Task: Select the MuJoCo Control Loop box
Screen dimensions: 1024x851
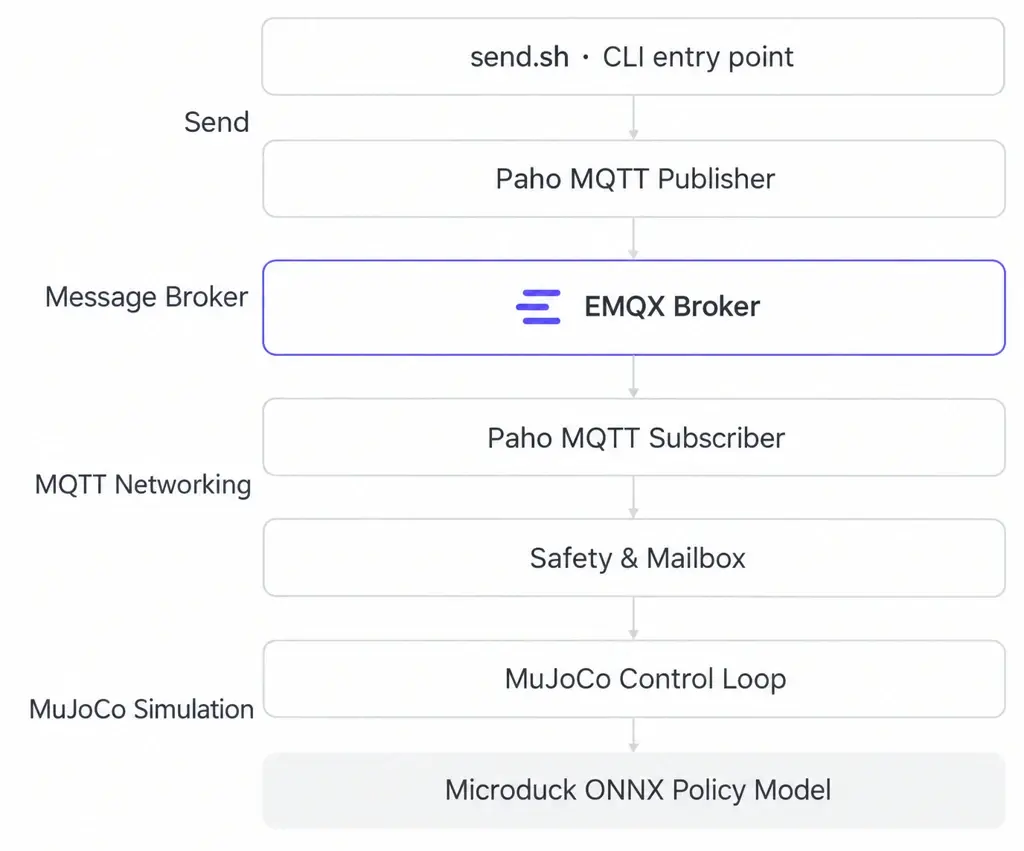Action: click(x=633, y=679)
